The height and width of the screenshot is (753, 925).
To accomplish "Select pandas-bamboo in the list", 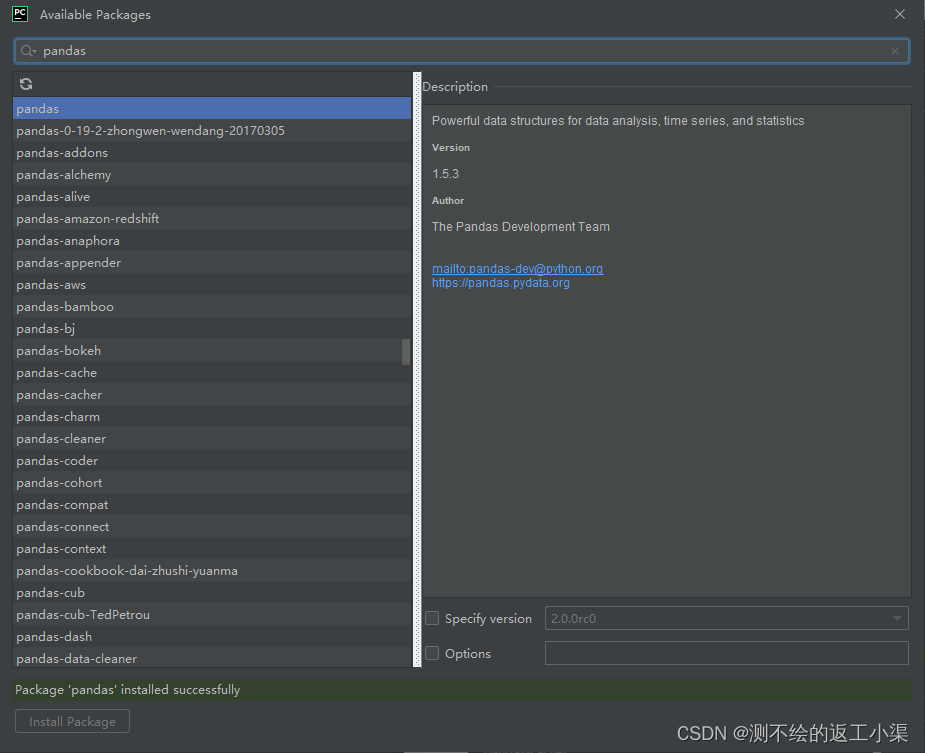I will coord(212,307).
